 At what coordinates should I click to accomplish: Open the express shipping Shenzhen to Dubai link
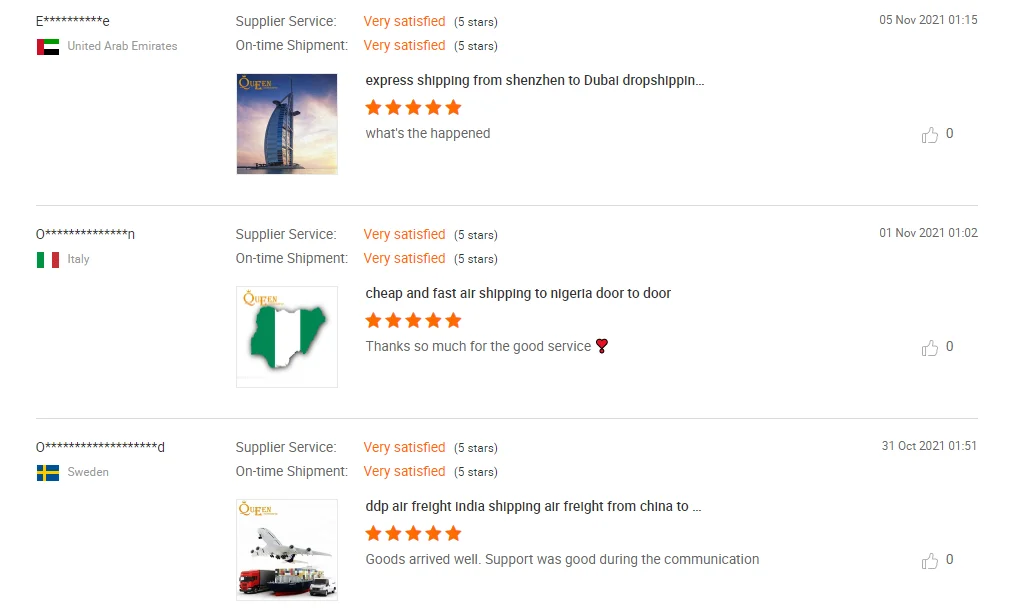click(x=535, y=80)
